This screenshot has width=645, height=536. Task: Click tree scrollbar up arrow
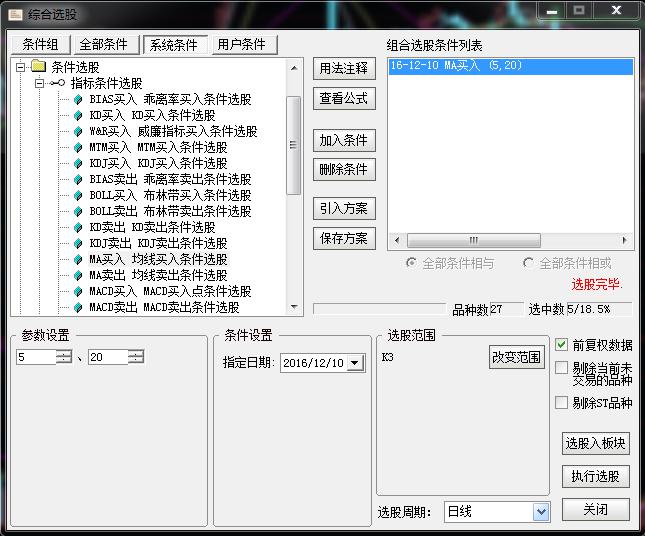point(294,68)
